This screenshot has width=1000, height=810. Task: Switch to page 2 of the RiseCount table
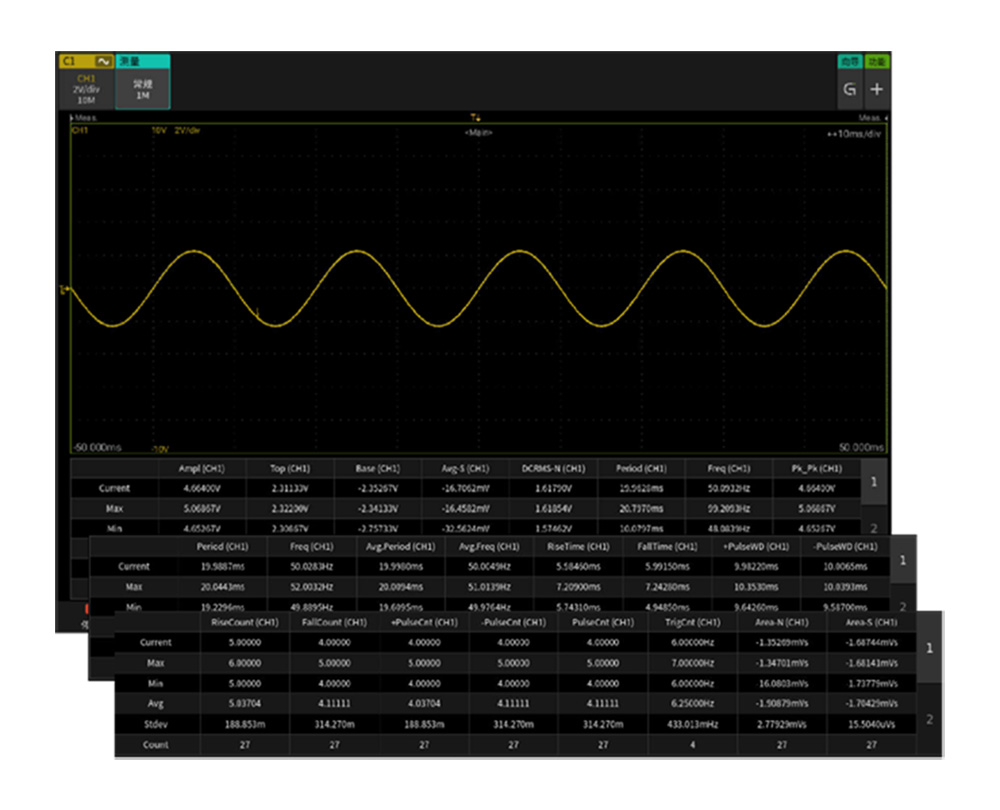pyautogui.click(x=929, y=718)
